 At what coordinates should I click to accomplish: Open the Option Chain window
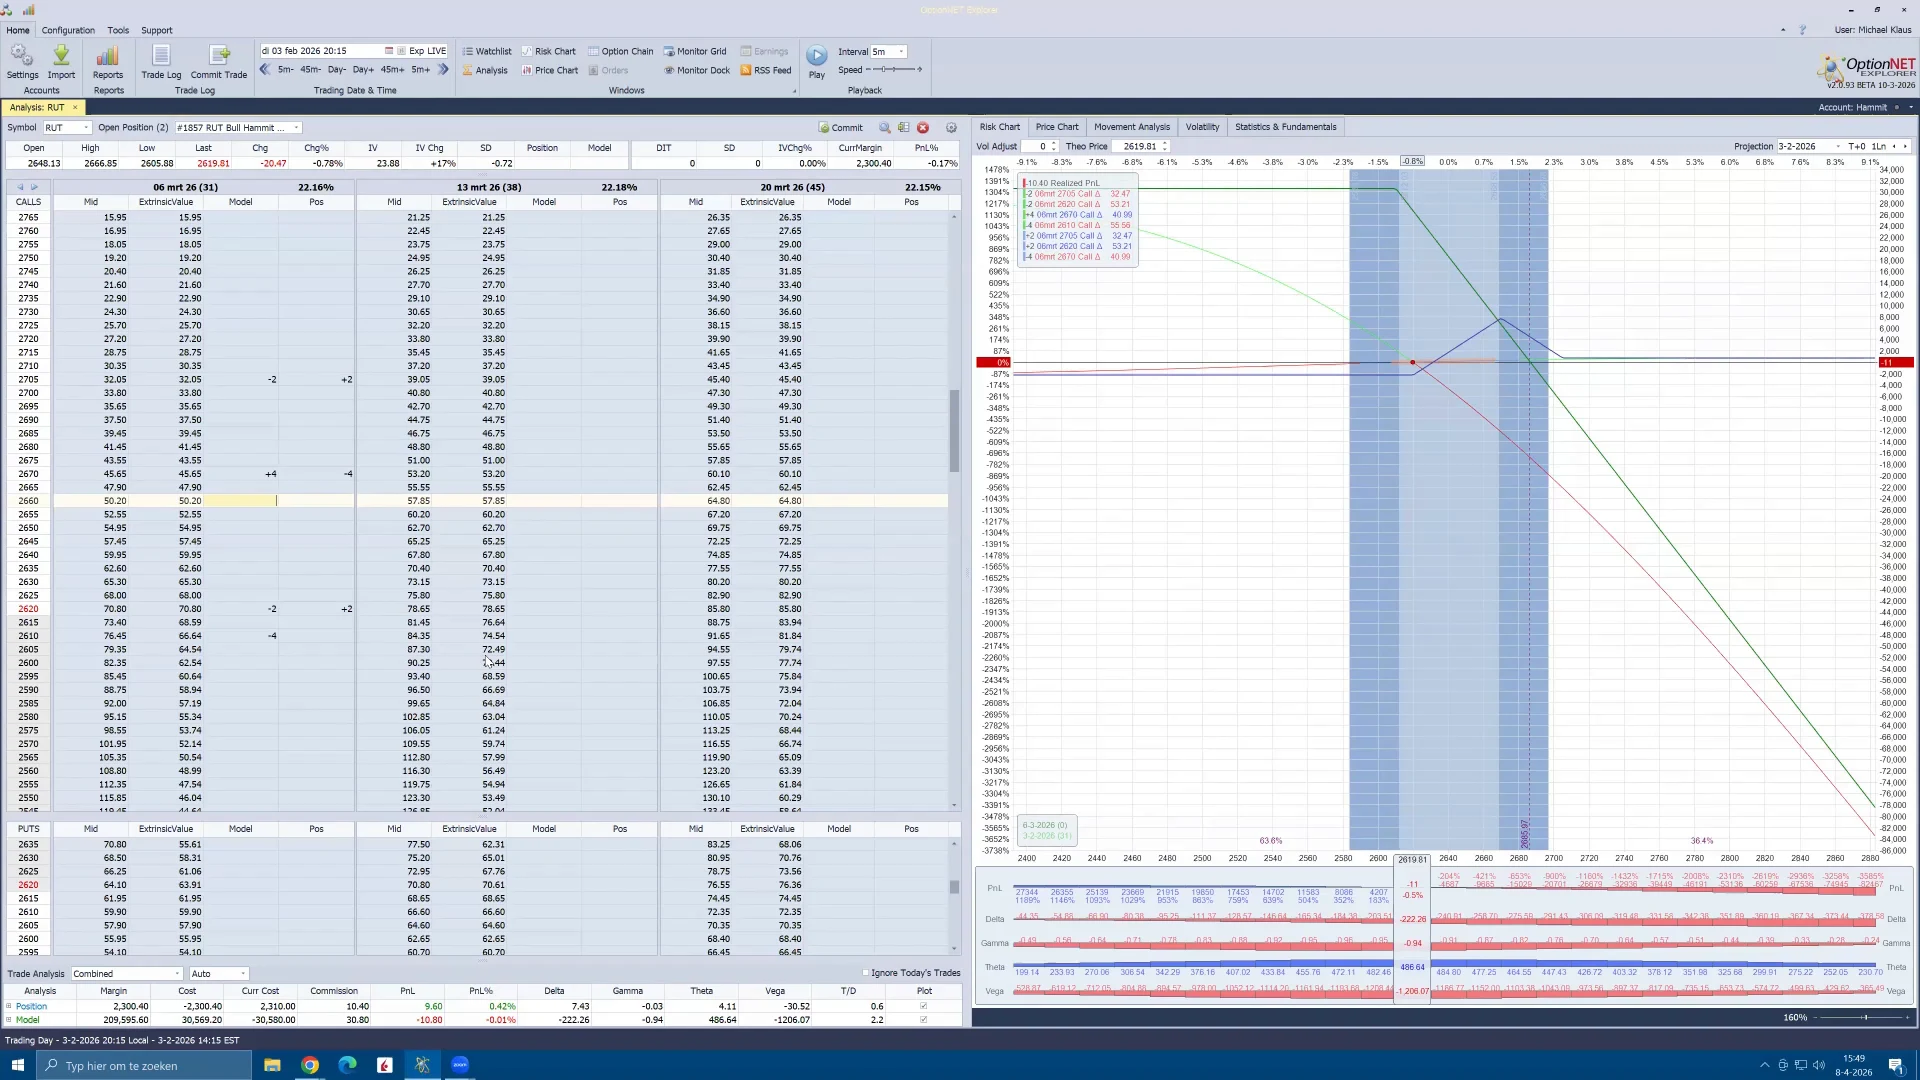point(621,51)
